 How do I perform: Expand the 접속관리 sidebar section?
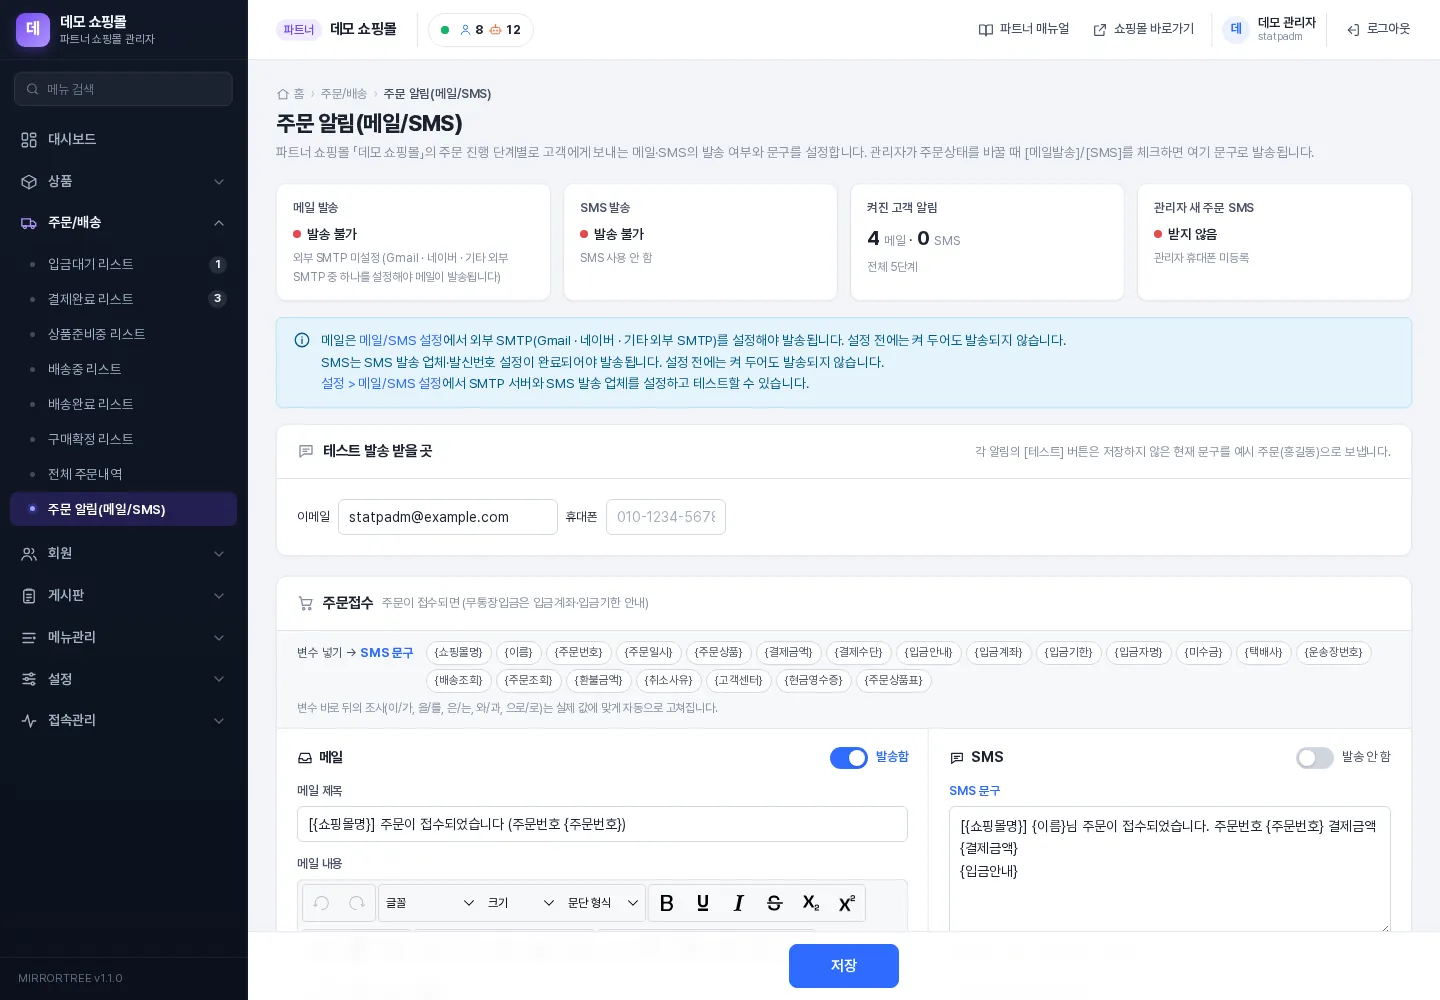tap(219, 721)
